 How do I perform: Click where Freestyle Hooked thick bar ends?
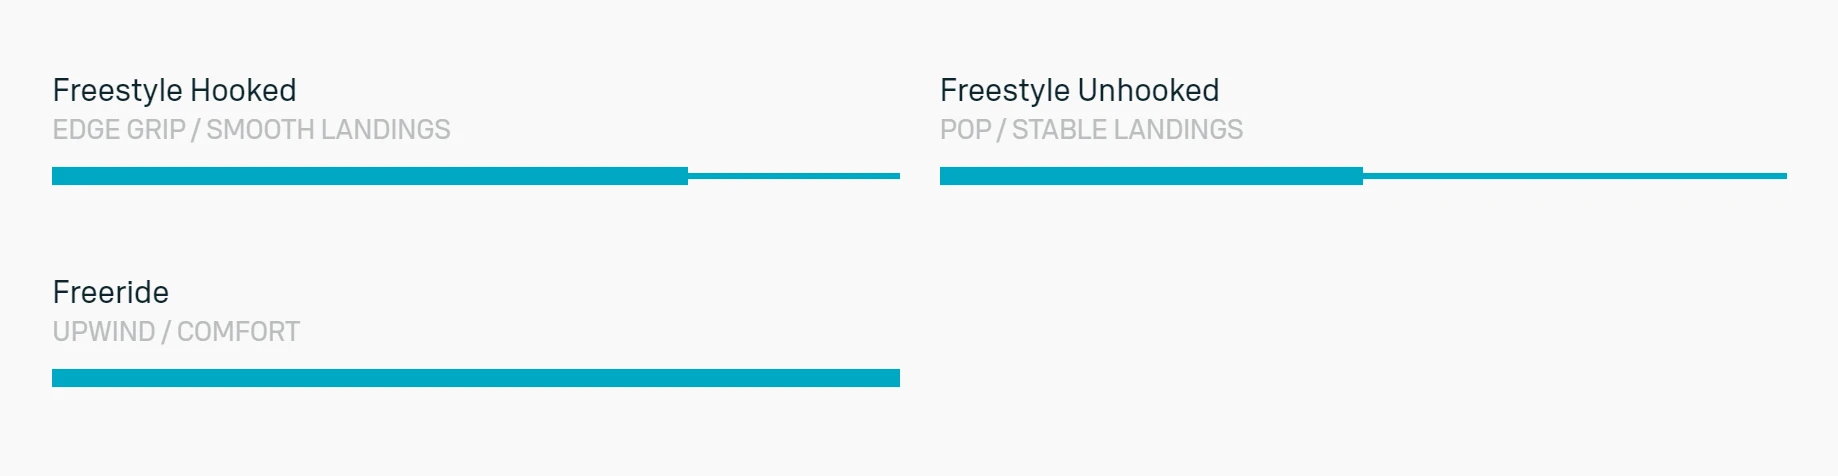686,176
